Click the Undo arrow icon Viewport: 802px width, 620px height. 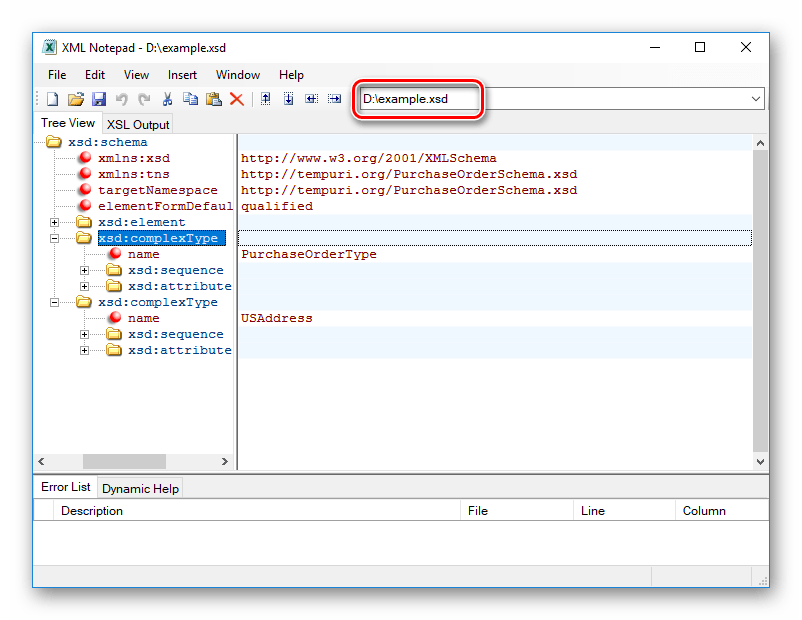pyautogui.click(x=121, y=99)
